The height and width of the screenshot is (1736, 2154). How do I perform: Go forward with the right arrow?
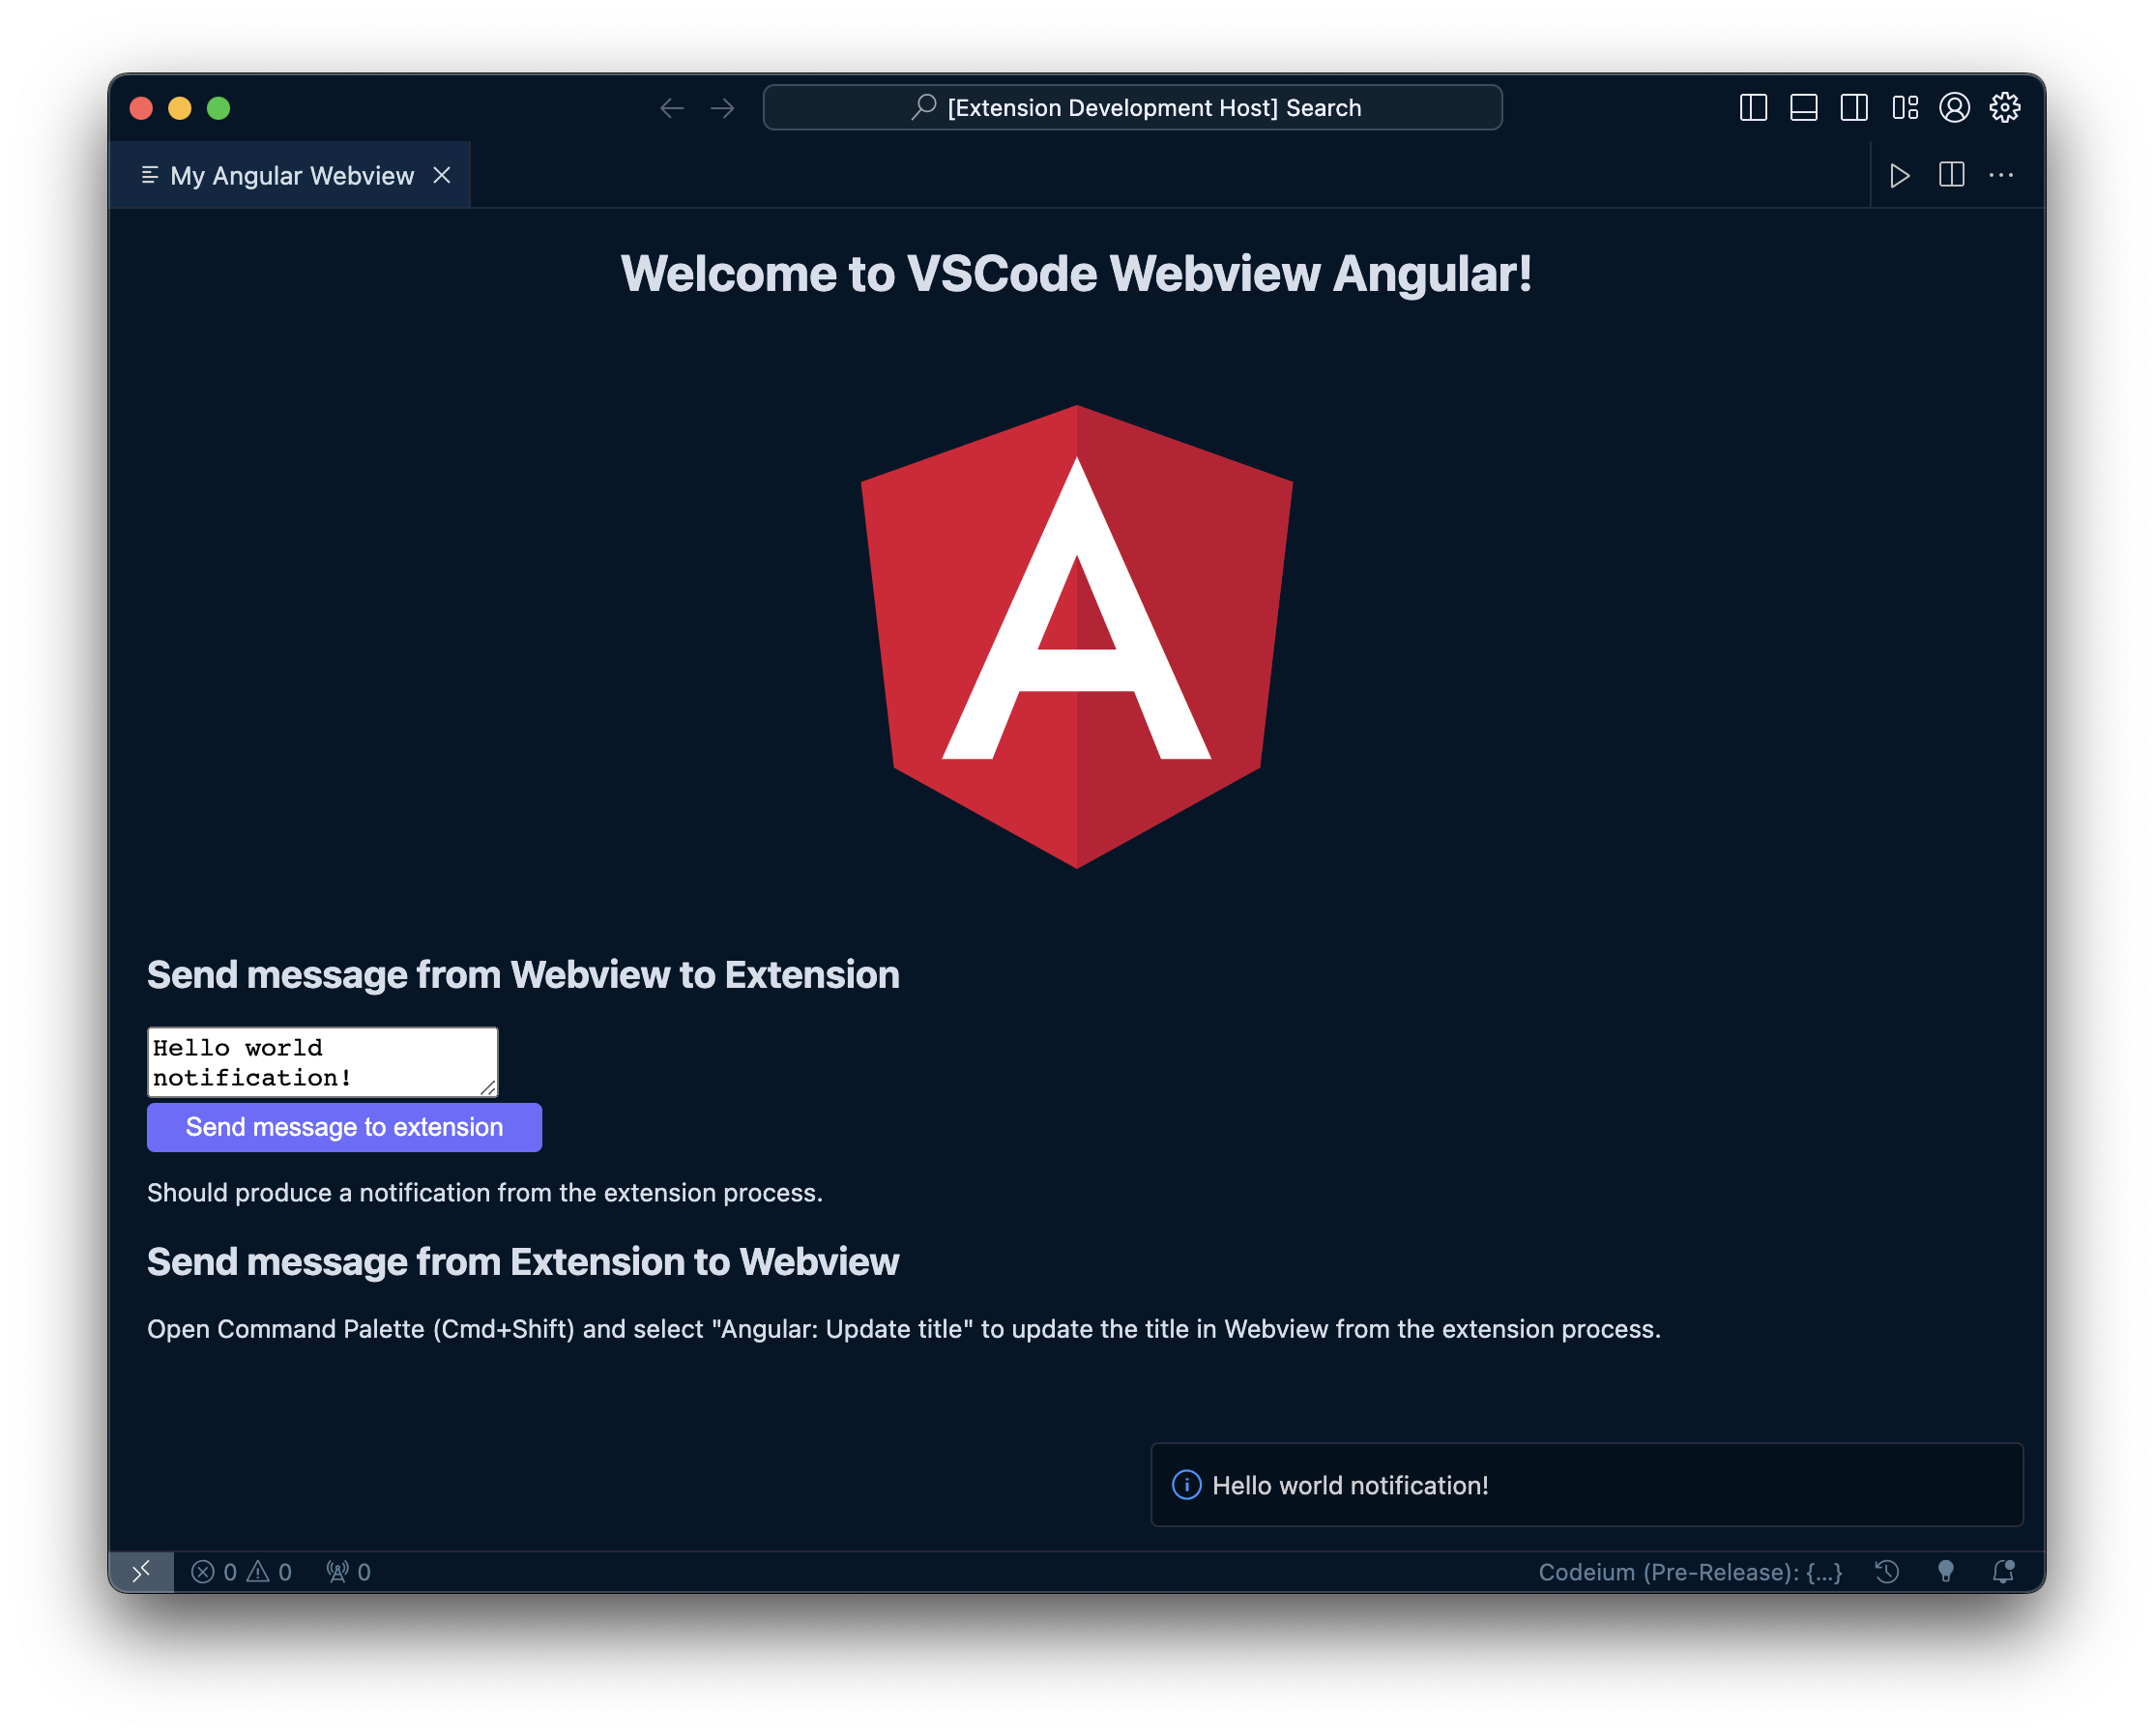tap(722, 108)
